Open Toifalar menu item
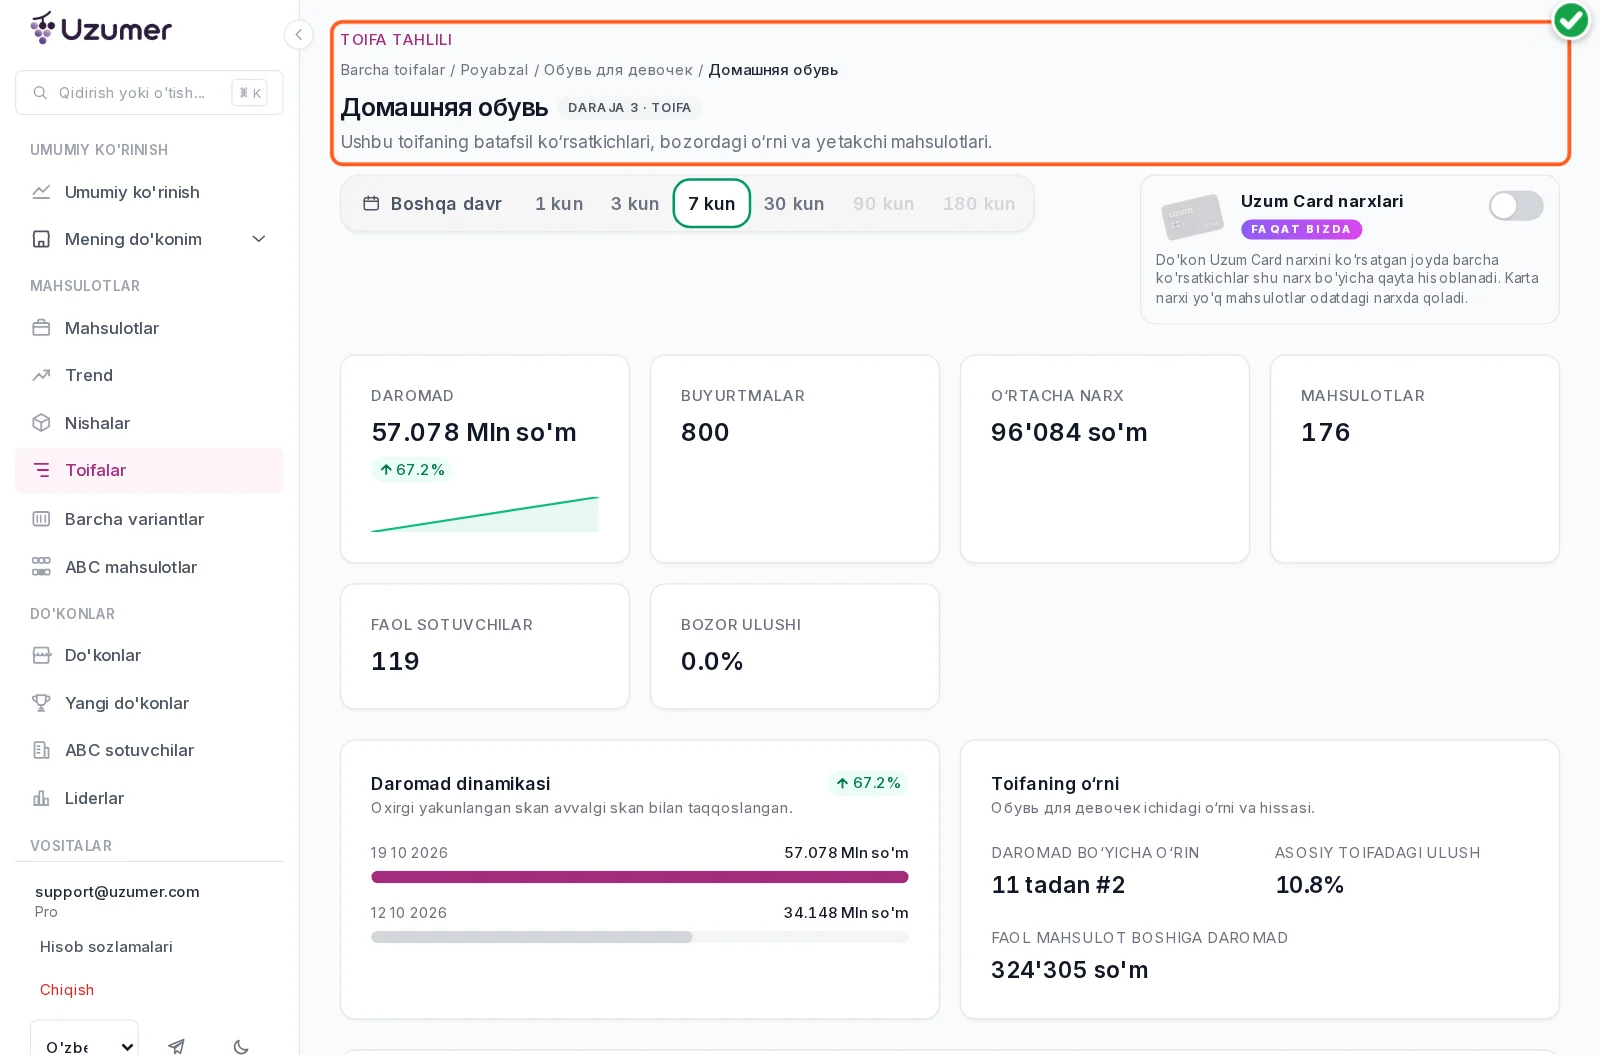This screenshot has width=1600, height=1055. click(x=149, y=470)
